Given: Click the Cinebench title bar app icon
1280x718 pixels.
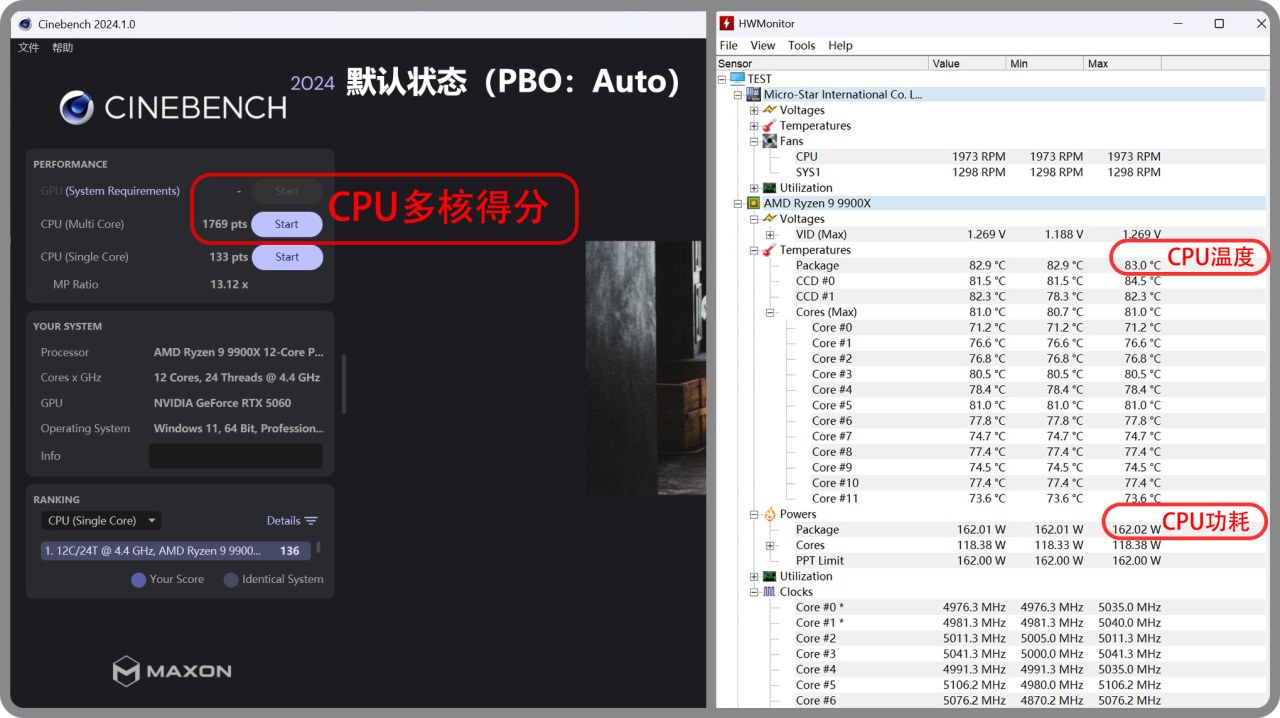Looking at the screenshot, I should 25,24.
